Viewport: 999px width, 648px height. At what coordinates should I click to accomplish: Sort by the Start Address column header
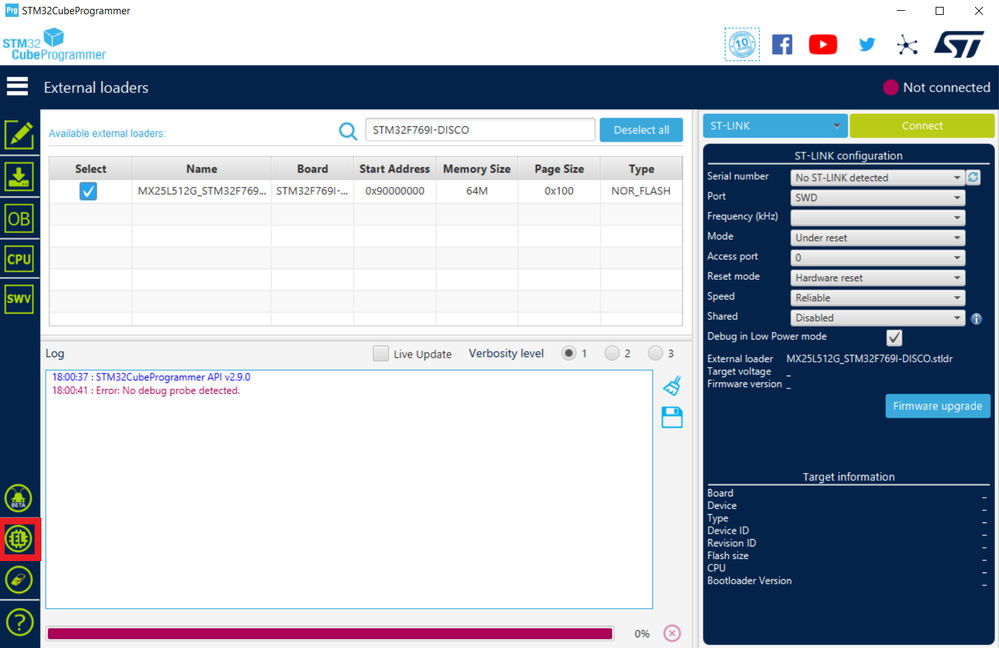(394, 169)
